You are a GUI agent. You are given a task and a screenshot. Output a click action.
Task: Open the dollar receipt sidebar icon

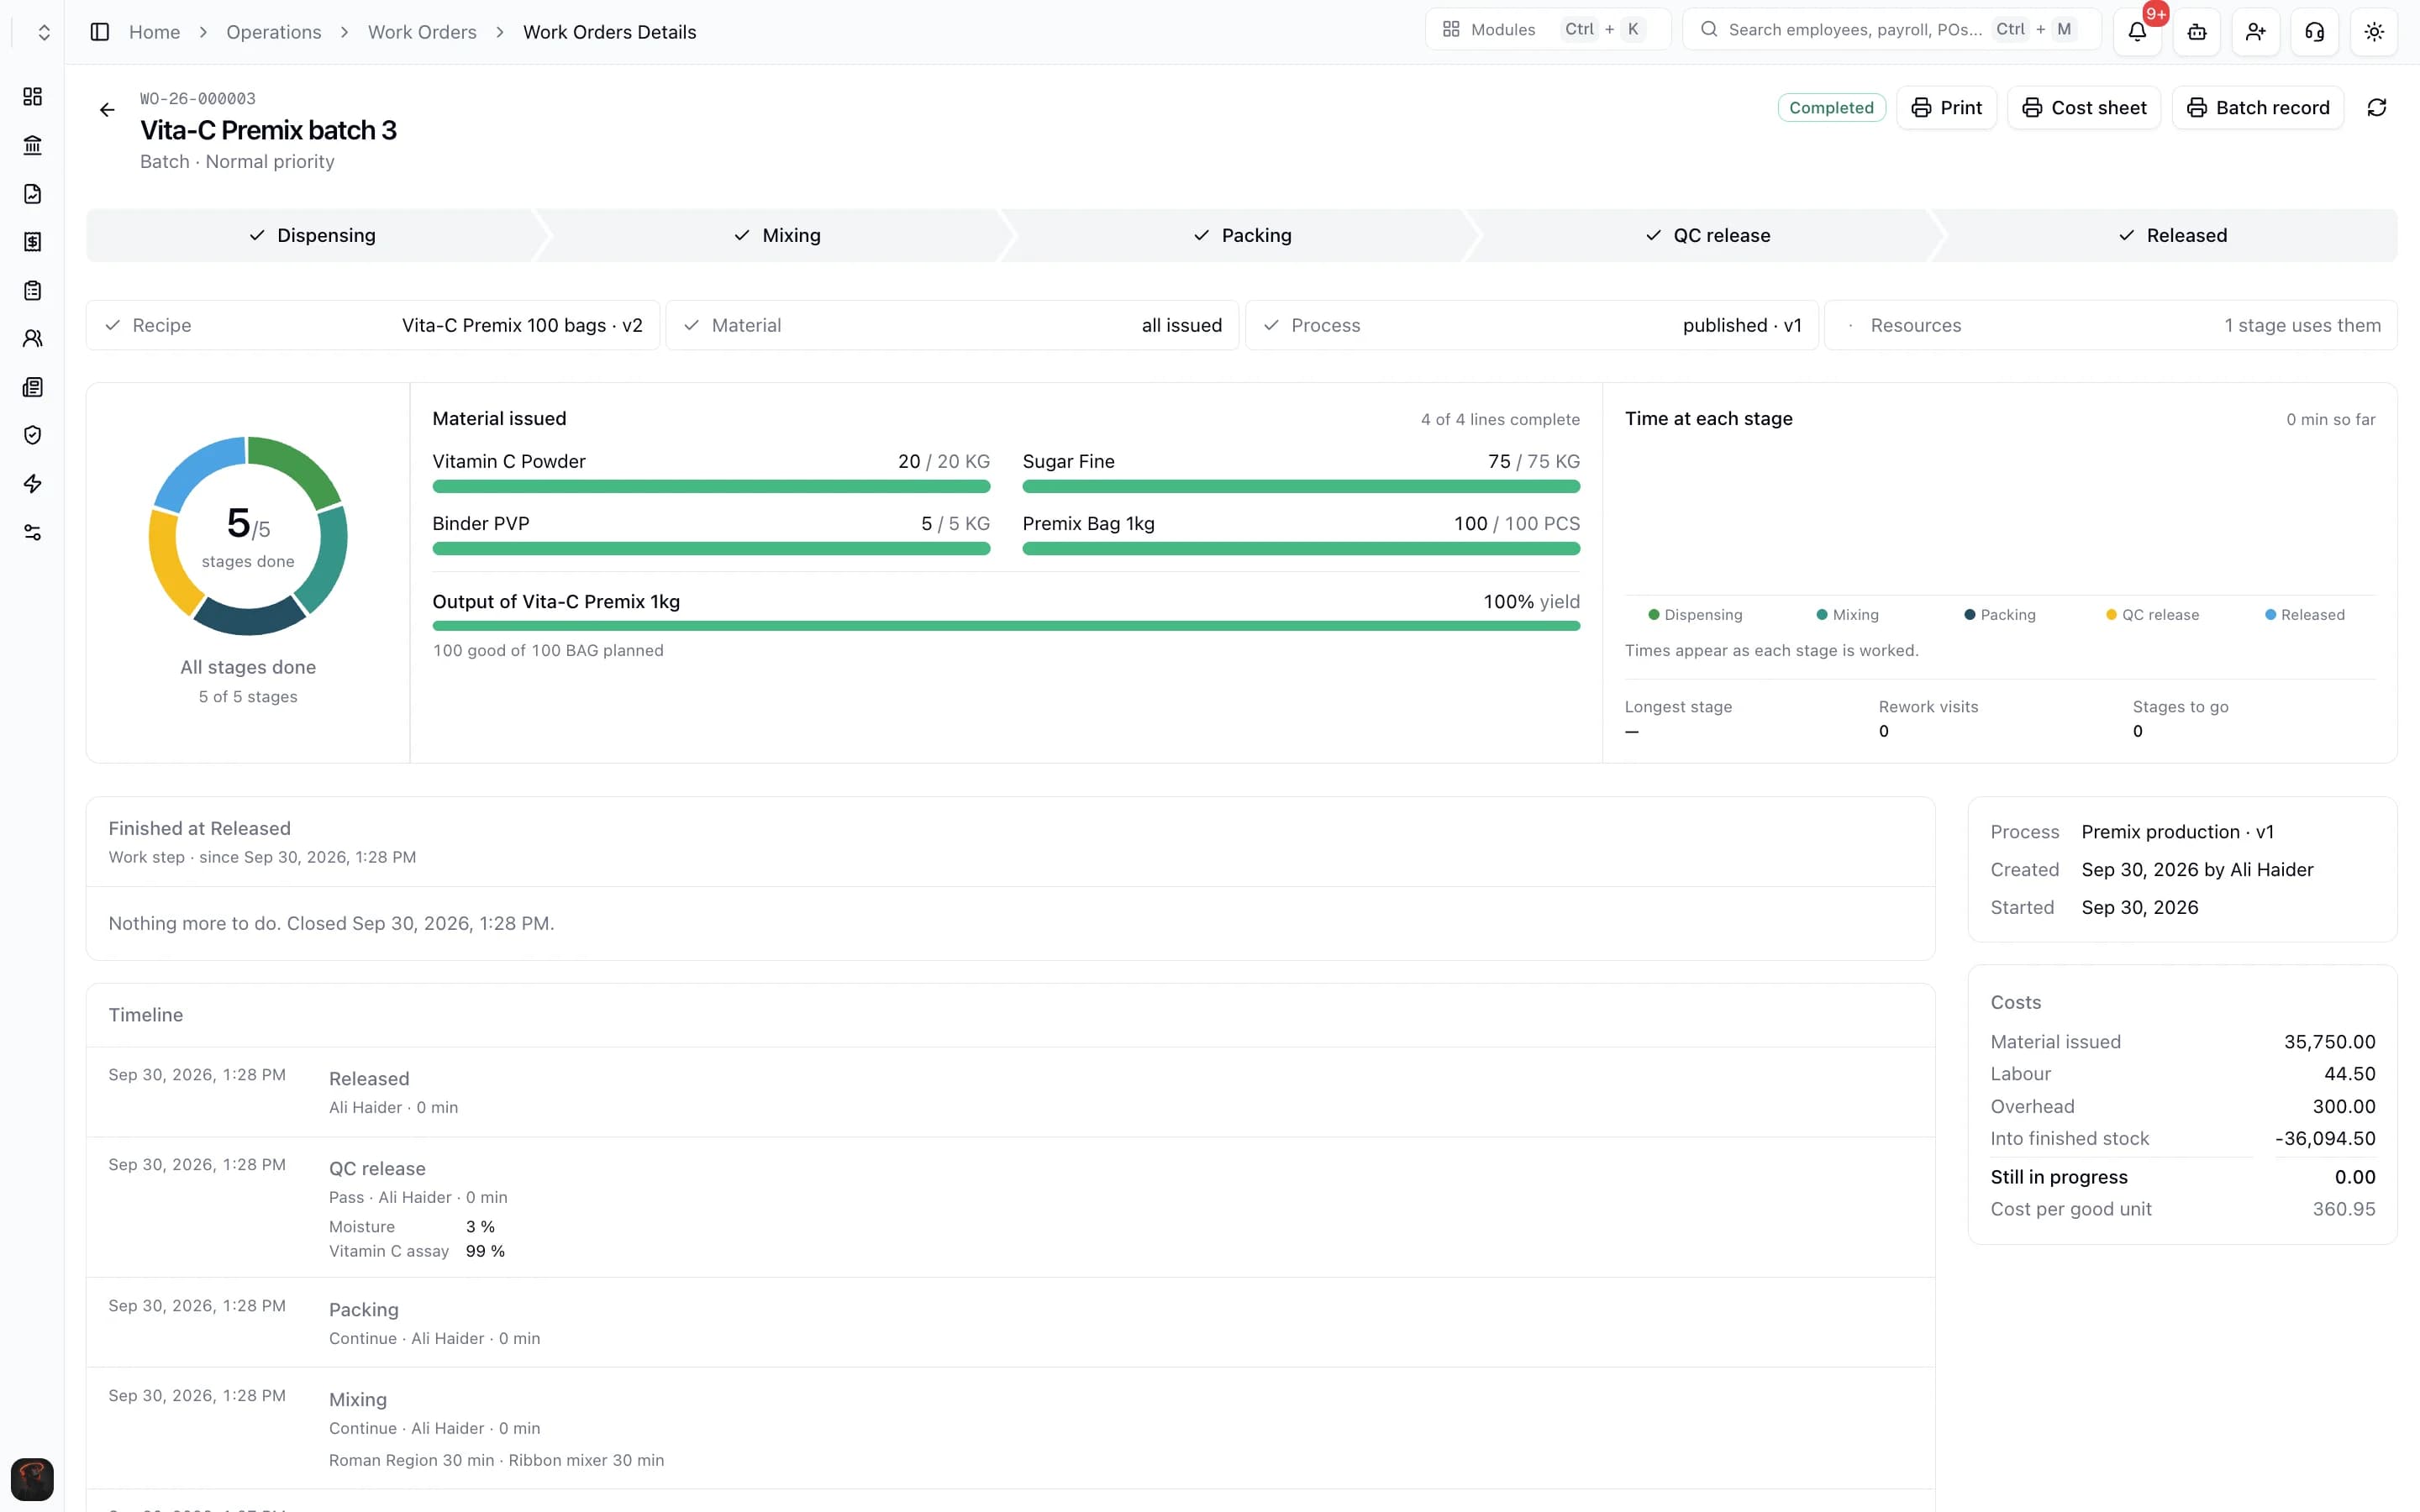click(x=33, y=242)
